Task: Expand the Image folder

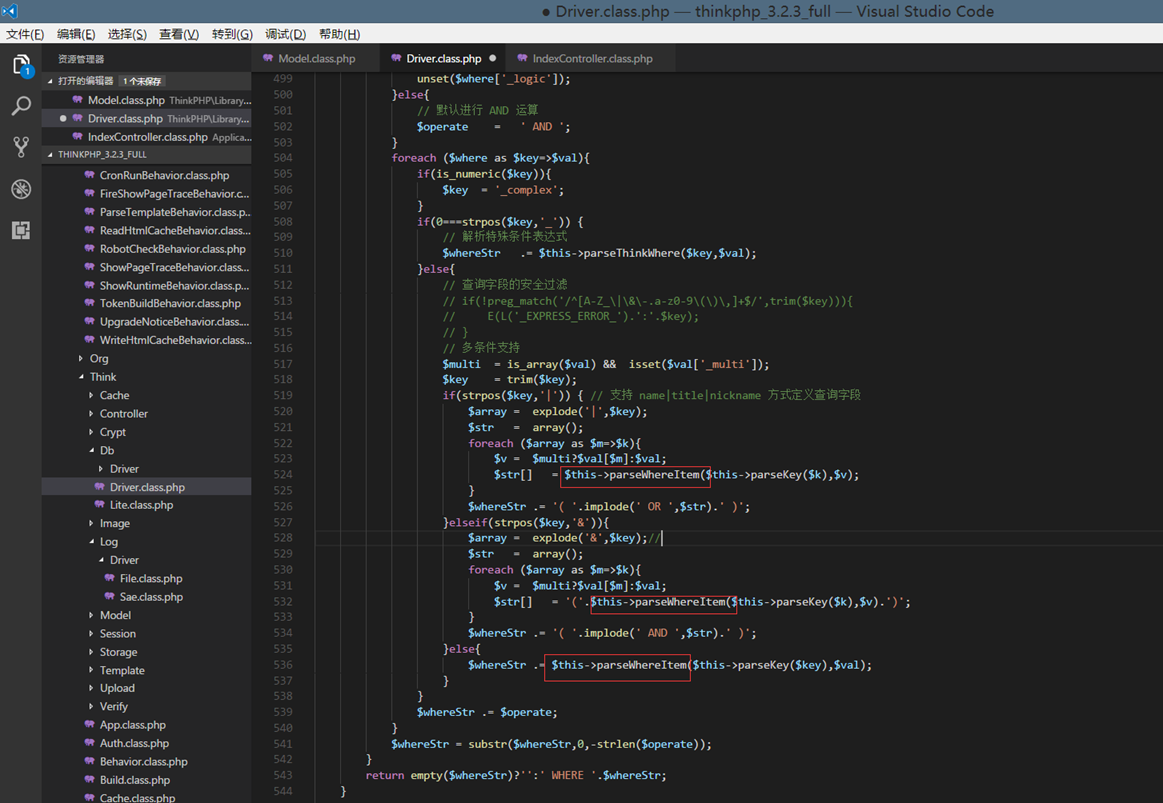Action: (91, 523)
